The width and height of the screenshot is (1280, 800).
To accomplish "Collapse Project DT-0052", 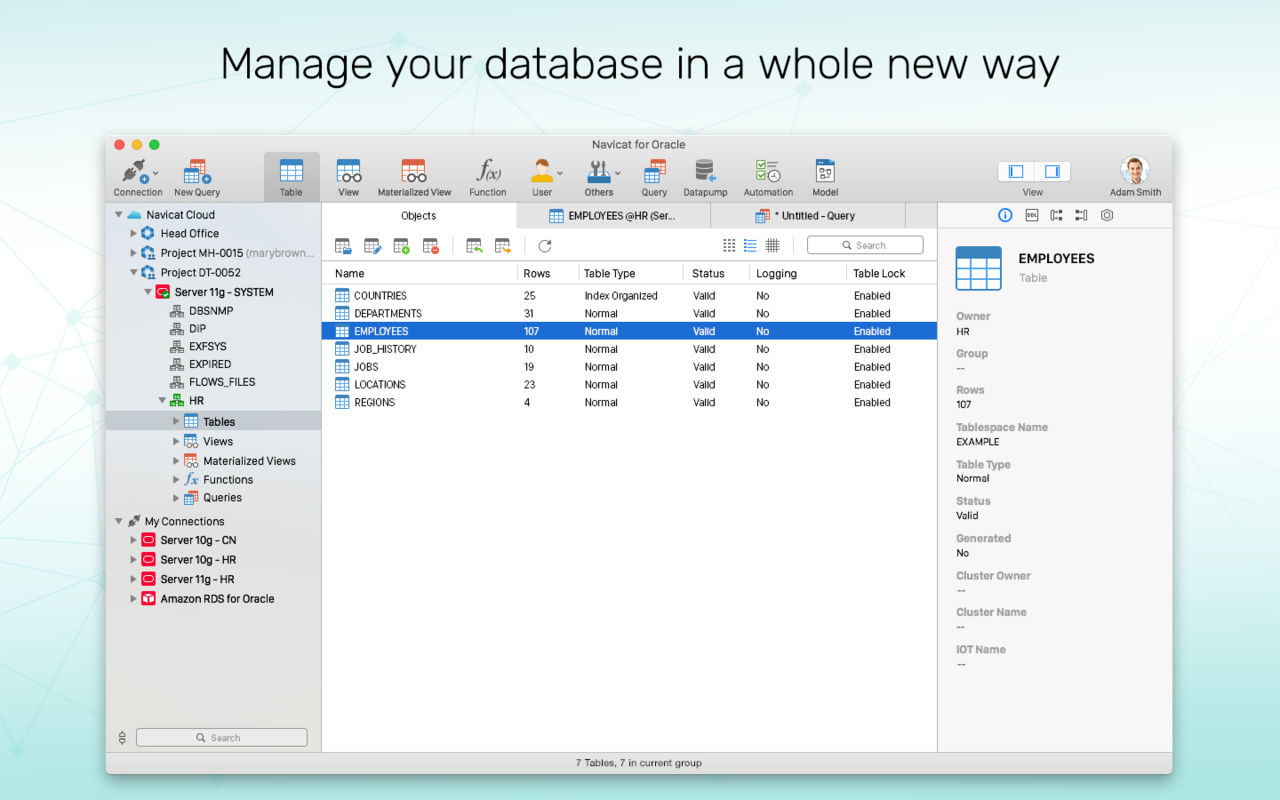I will tap(133, 272).
